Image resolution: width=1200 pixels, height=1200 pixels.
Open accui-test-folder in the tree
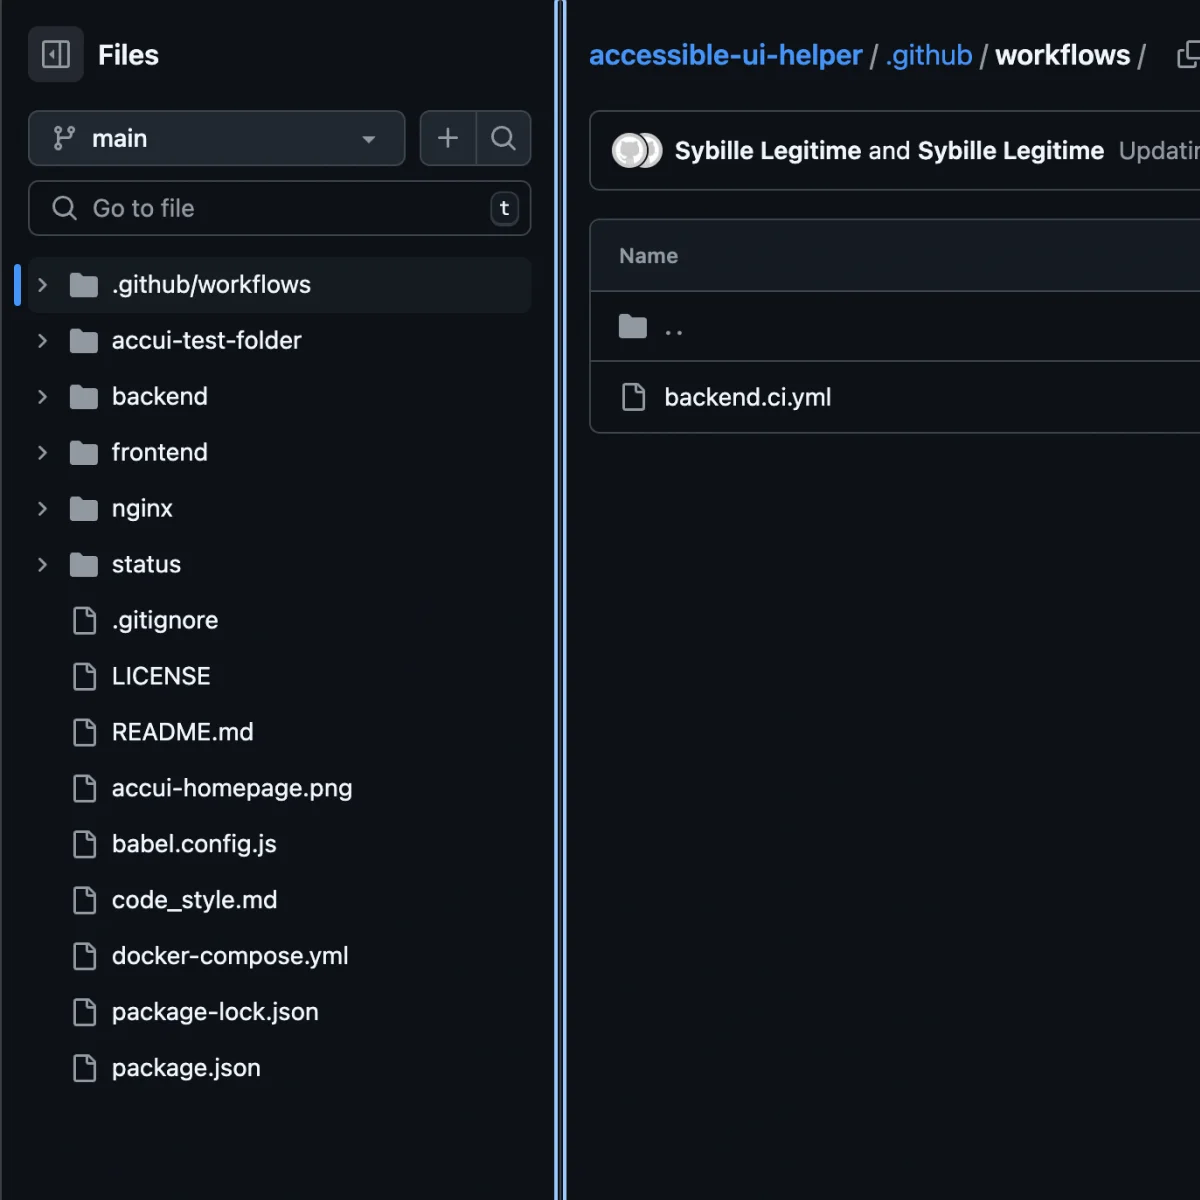pos(206,341)
